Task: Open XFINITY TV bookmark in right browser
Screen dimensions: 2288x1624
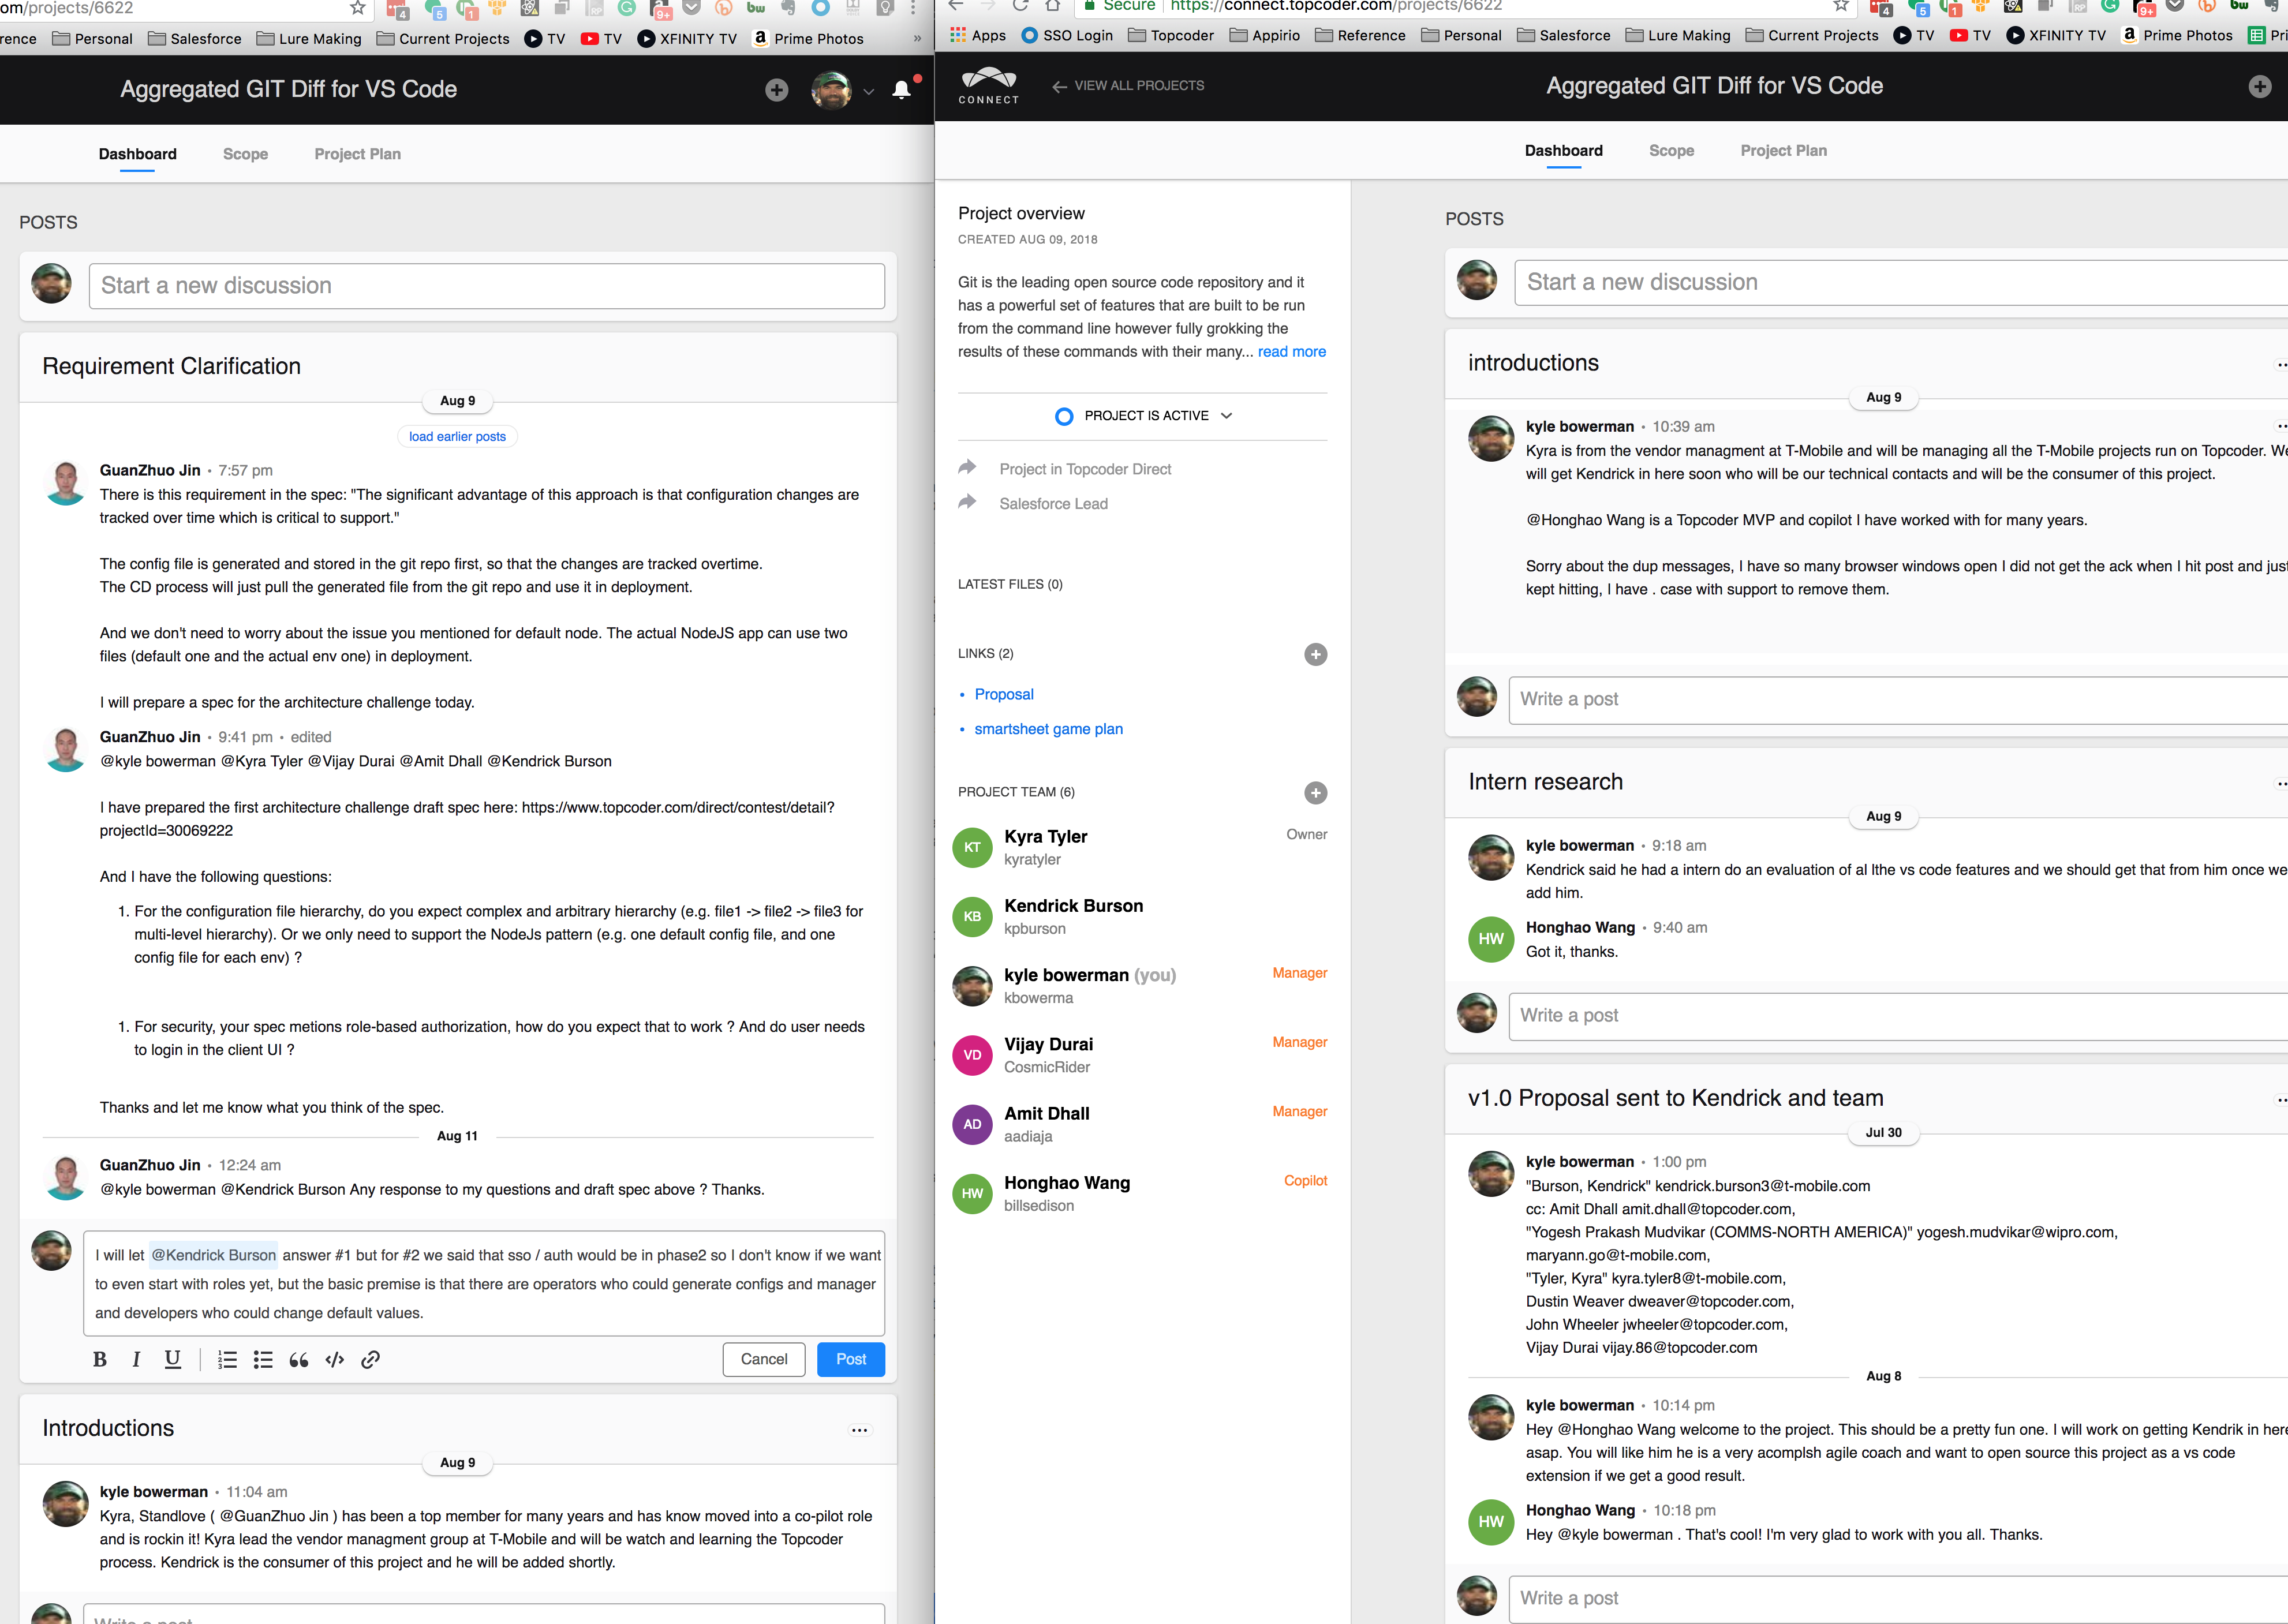Action: pos(2056,36)
